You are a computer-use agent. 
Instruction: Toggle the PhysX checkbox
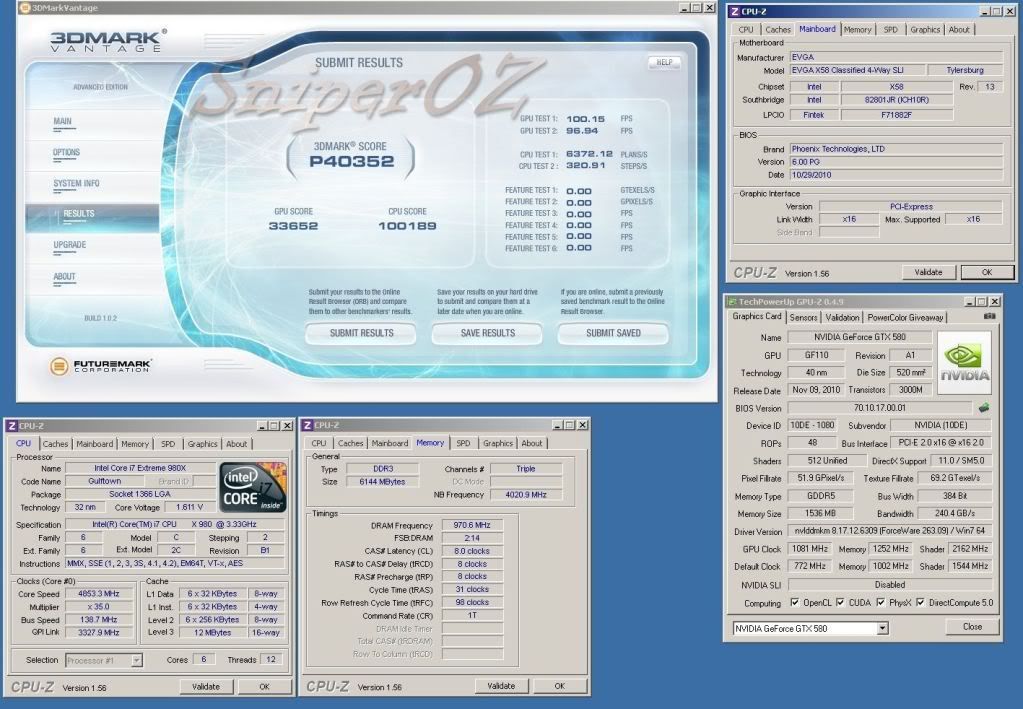click(x=880, y=603)
